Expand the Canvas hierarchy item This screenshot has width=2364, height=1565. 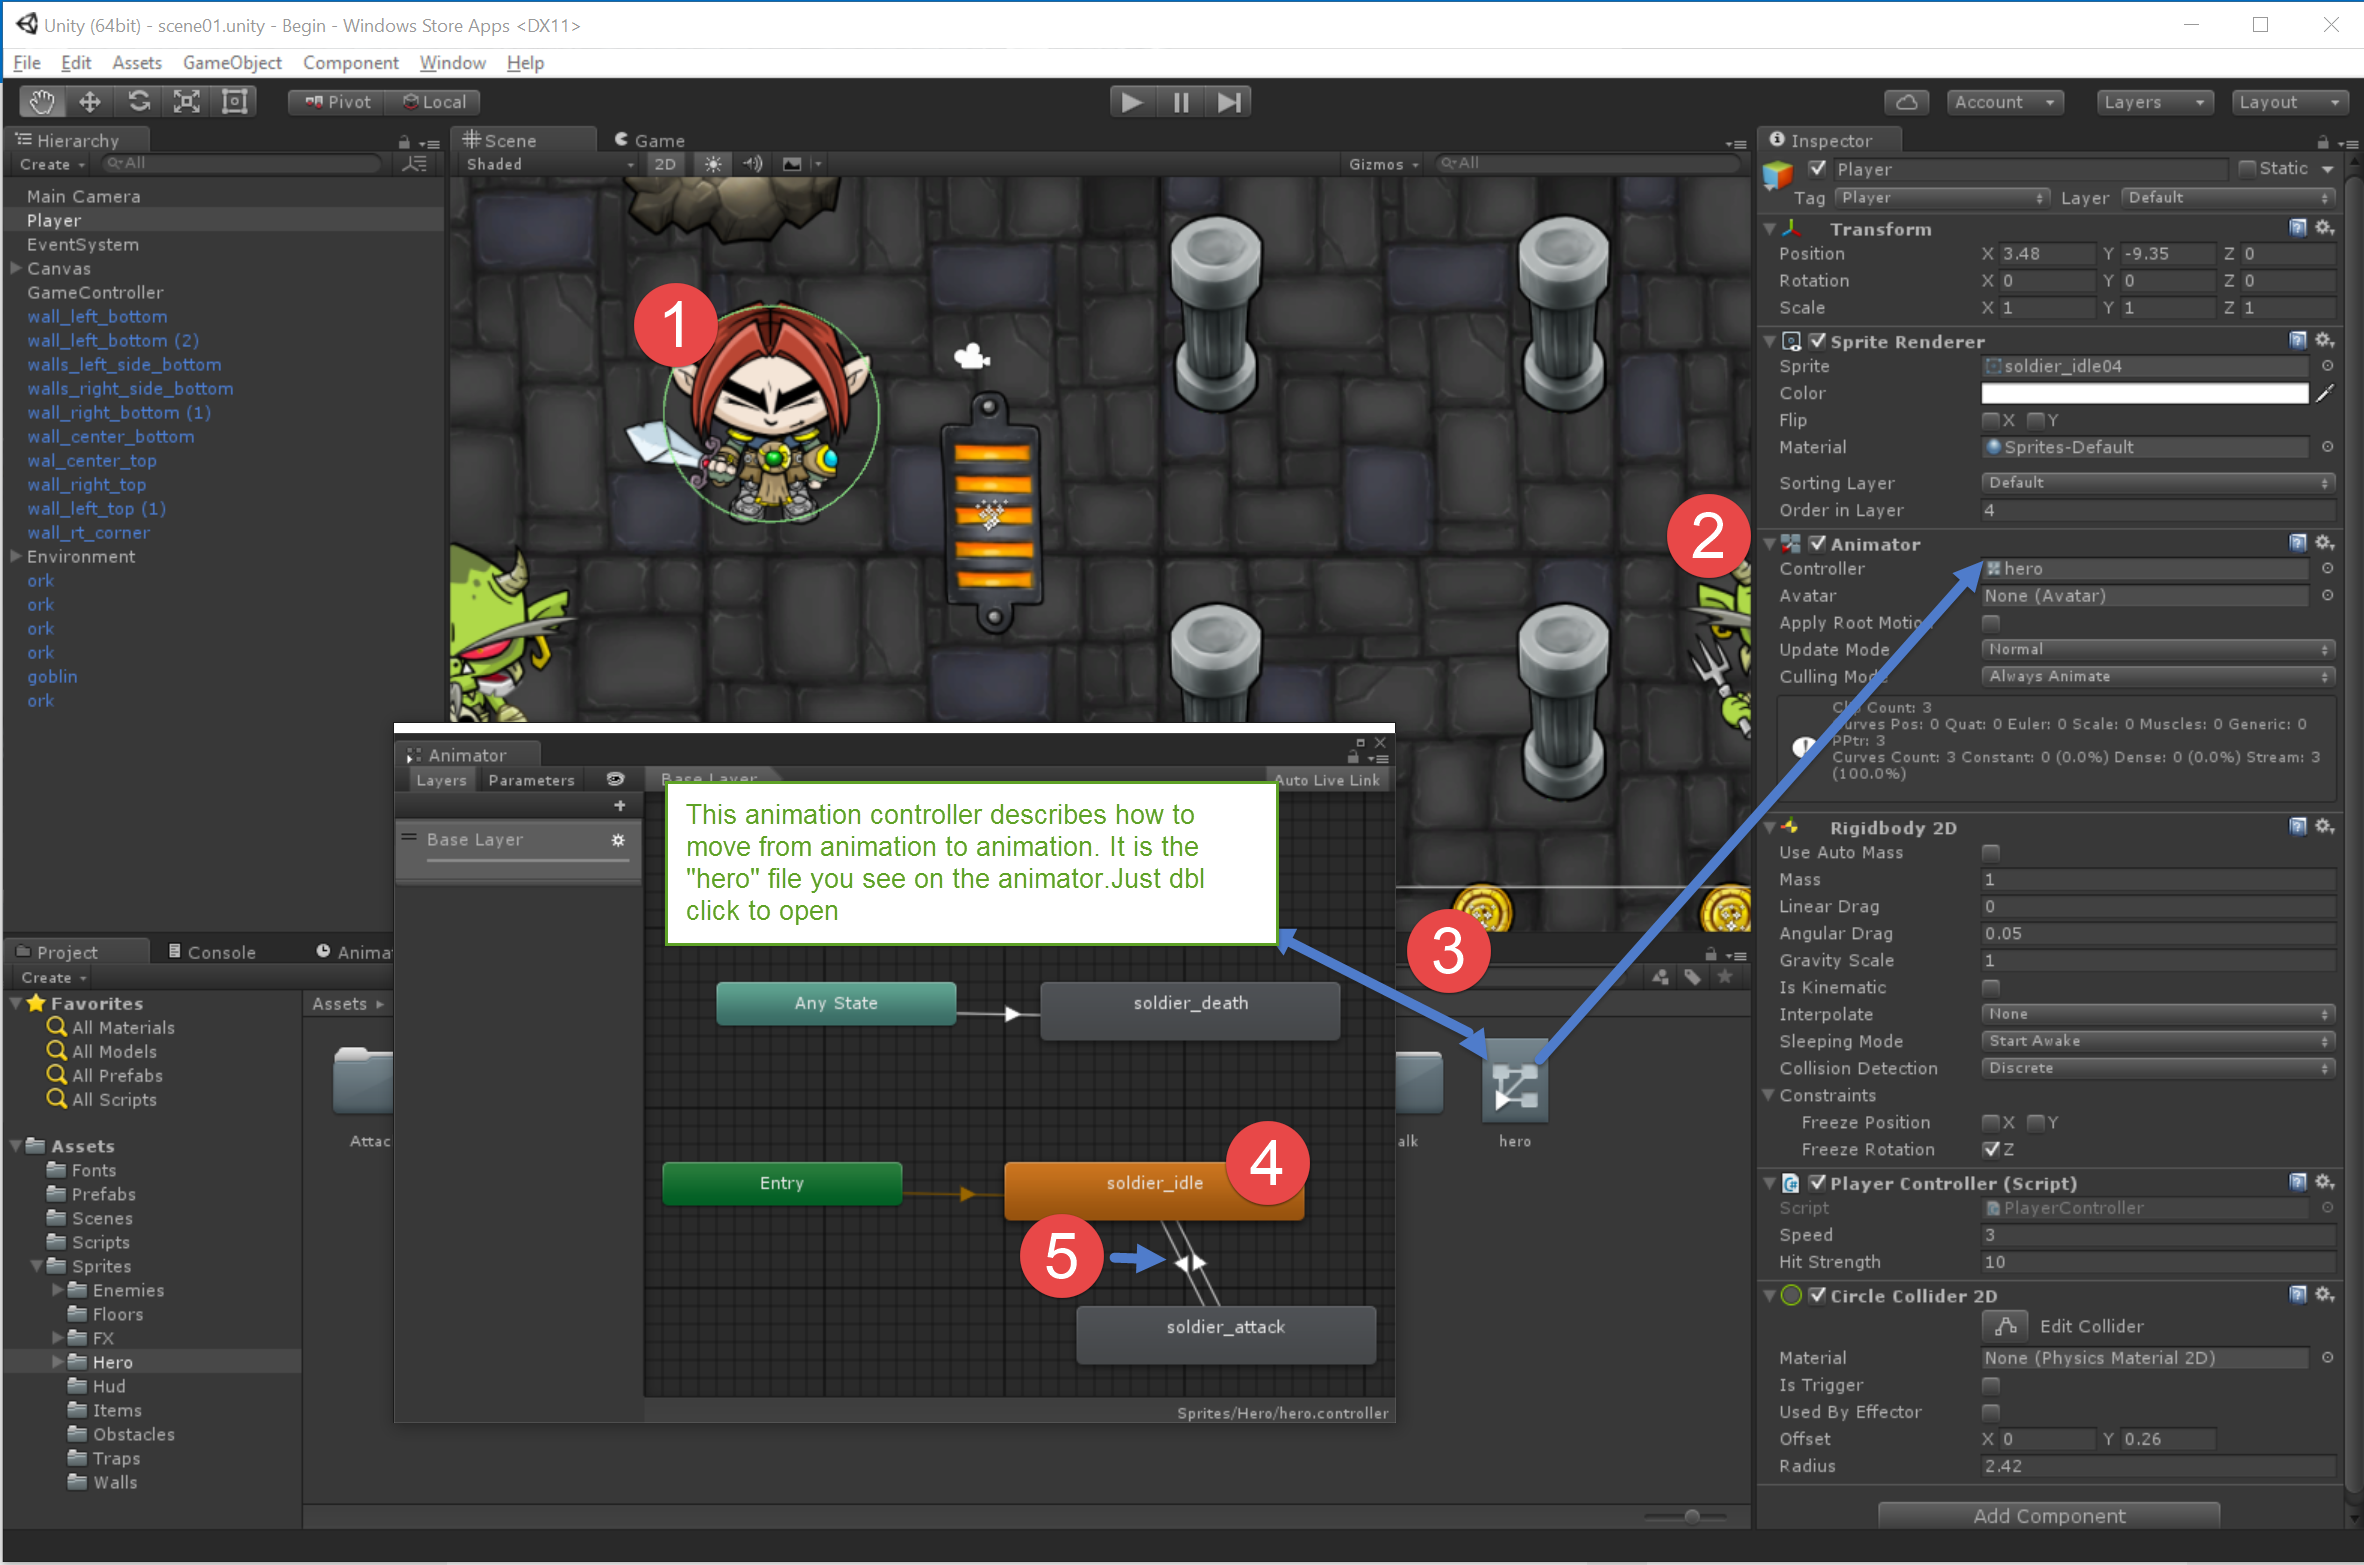click(16, 268)
